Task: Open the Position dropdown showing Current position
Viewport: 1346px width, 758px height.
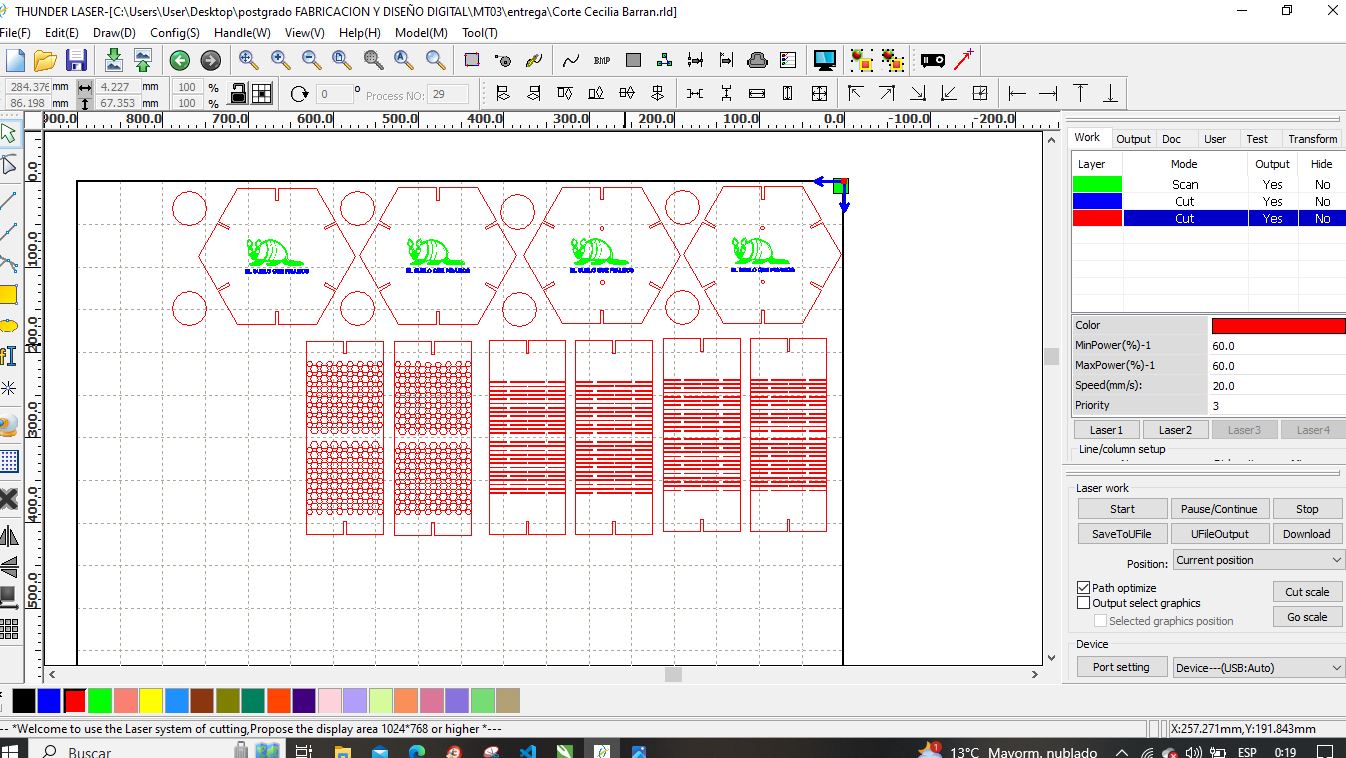Action: pos(1258,560)
